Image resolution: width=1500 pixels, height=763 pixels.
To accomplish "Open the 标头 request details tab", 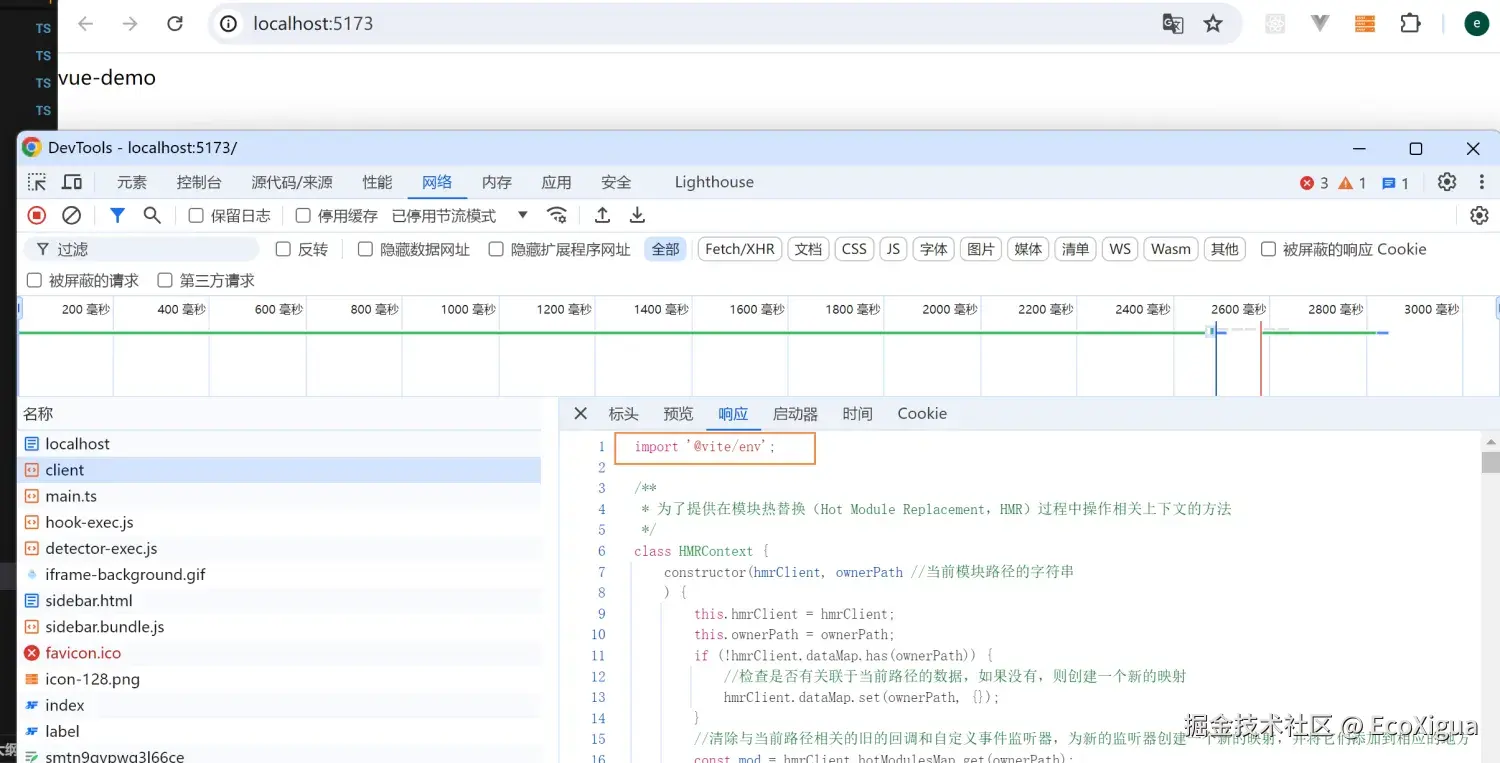I will point(623,413).
